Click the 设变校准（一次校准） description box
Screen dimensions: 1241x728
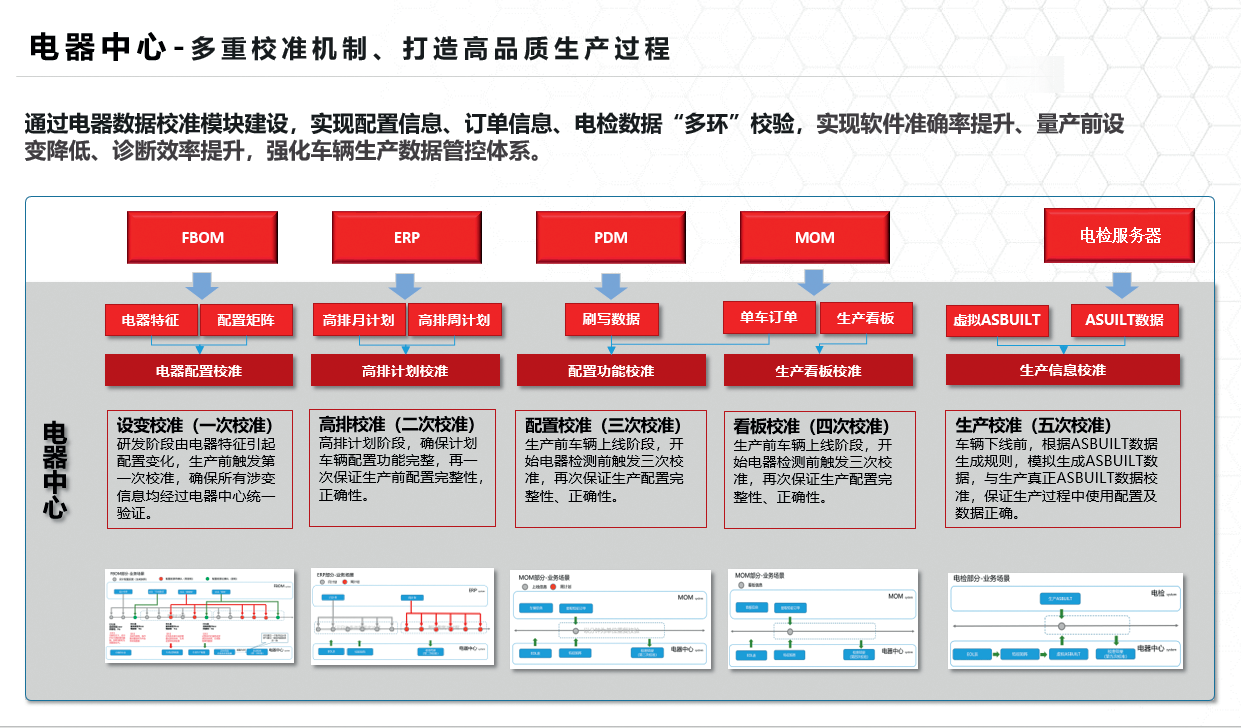[199, 468]
